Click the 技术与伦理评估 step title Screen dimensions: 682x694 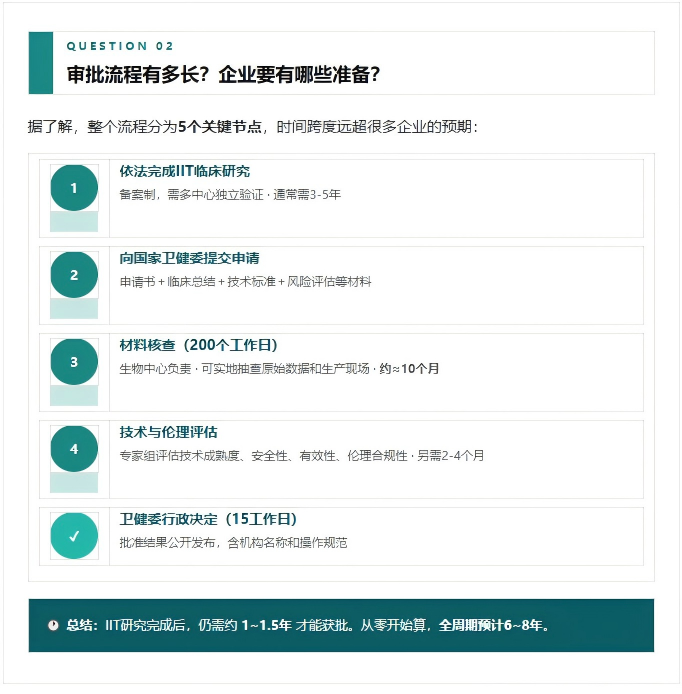[168, 432]
